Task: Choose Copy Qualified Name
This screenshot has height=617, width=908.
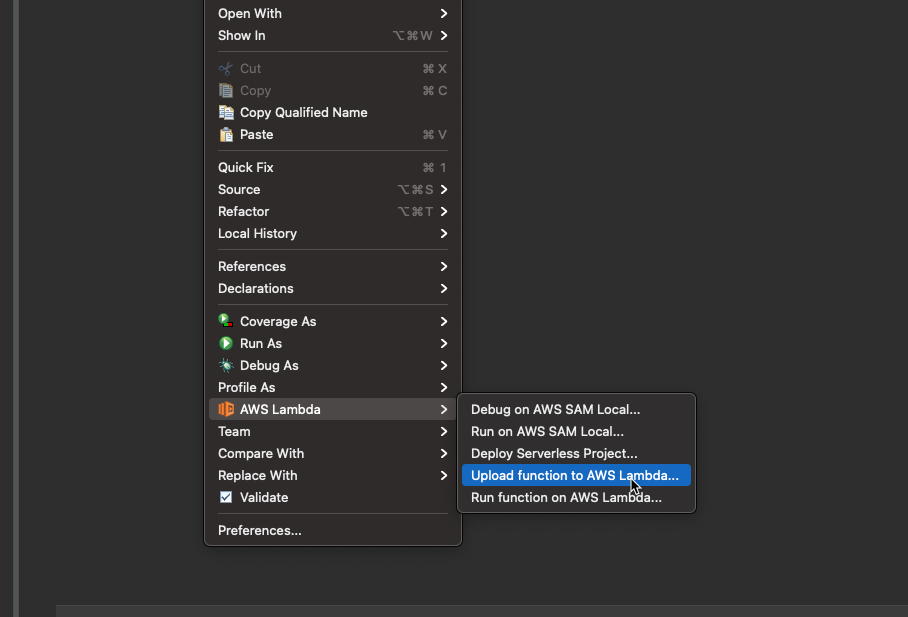Action: (x=333, y=112)
